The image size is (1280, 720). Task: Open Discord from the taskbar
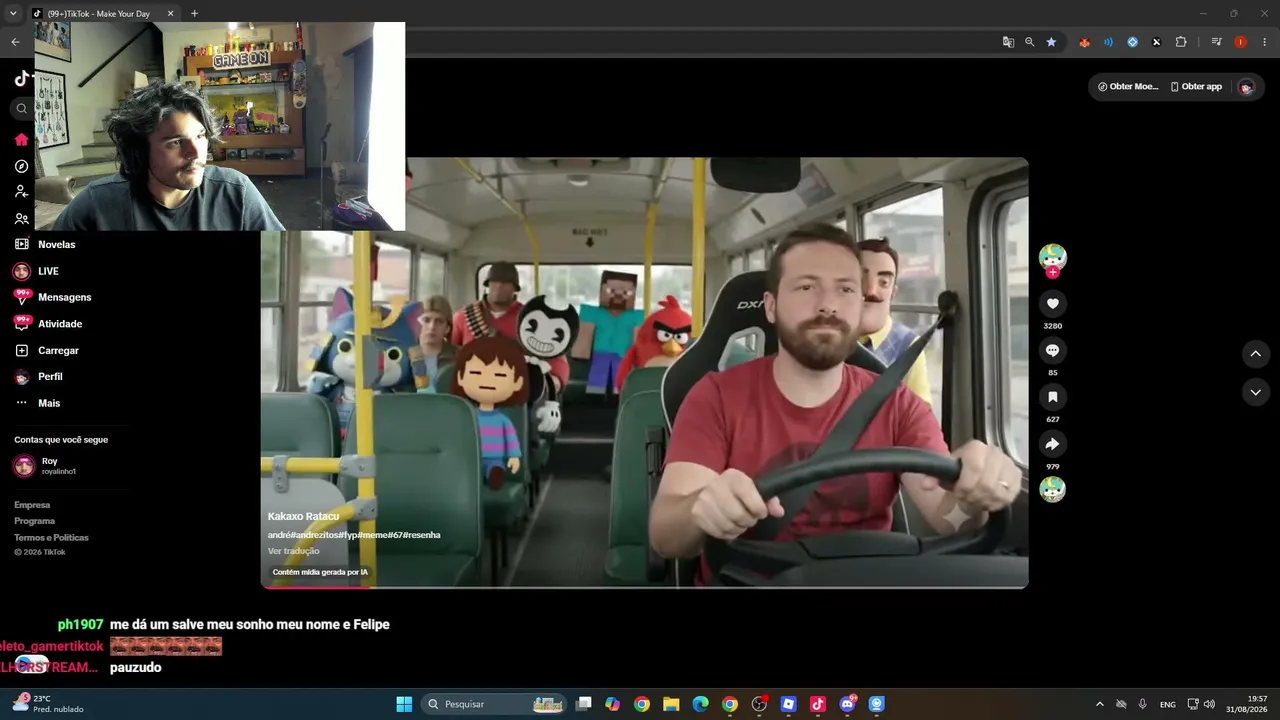coord(848,704)
